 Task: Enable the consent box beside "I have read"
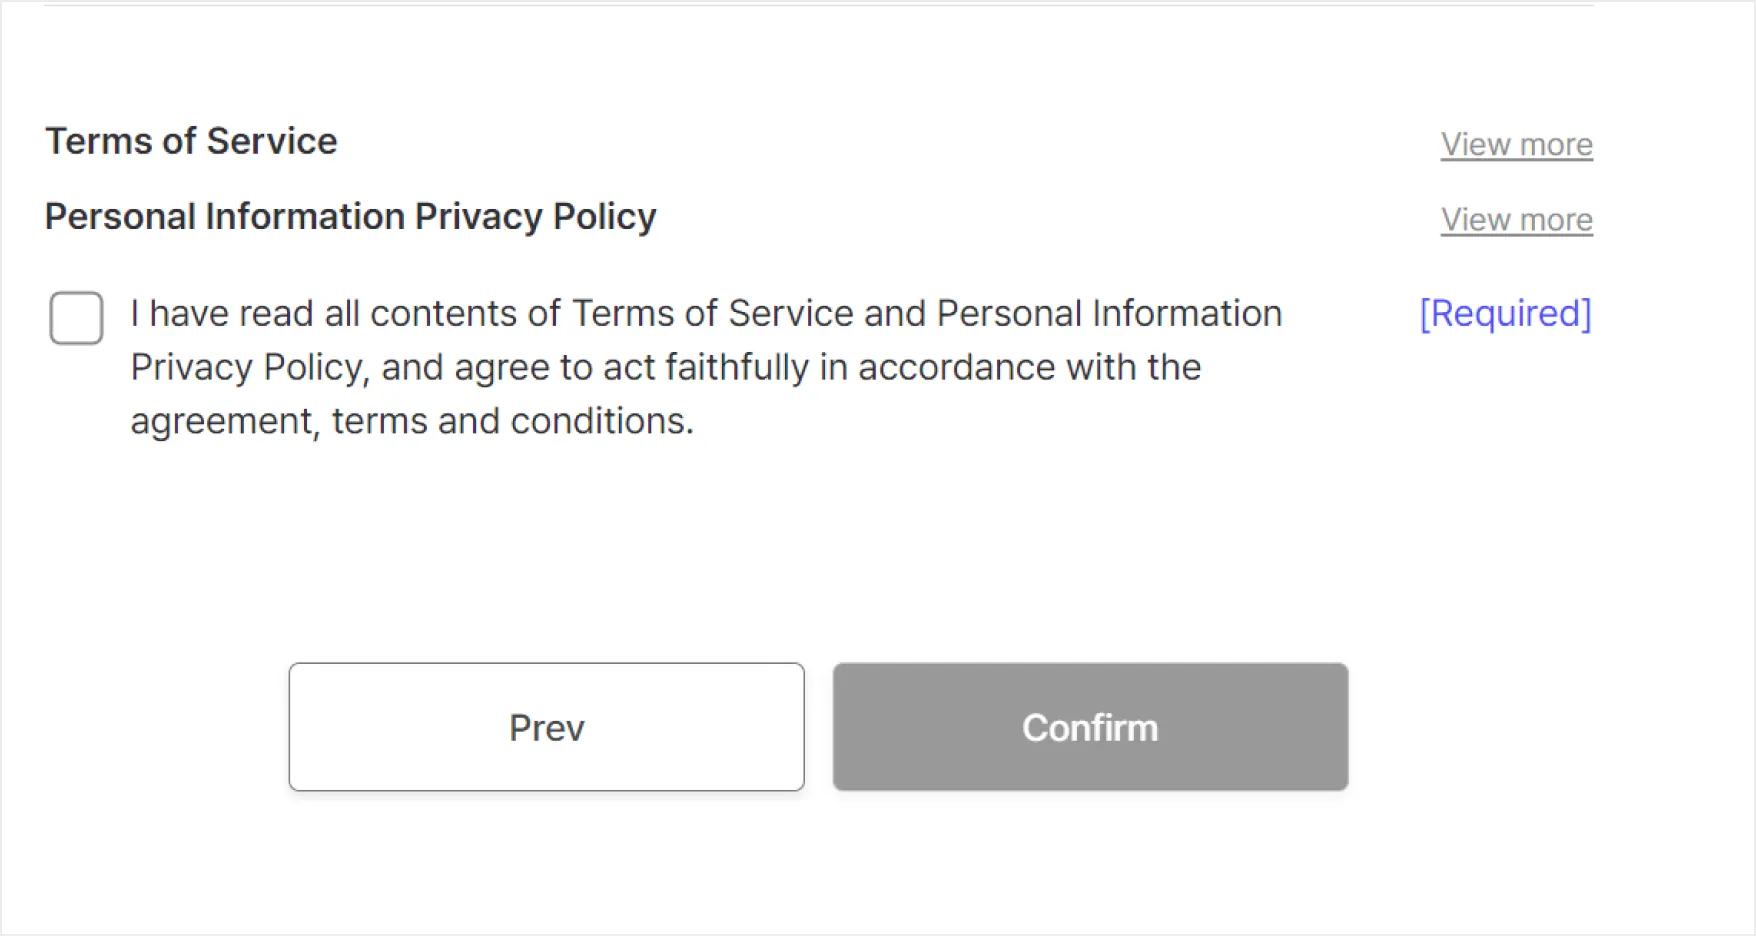click(x=76, y=318)
